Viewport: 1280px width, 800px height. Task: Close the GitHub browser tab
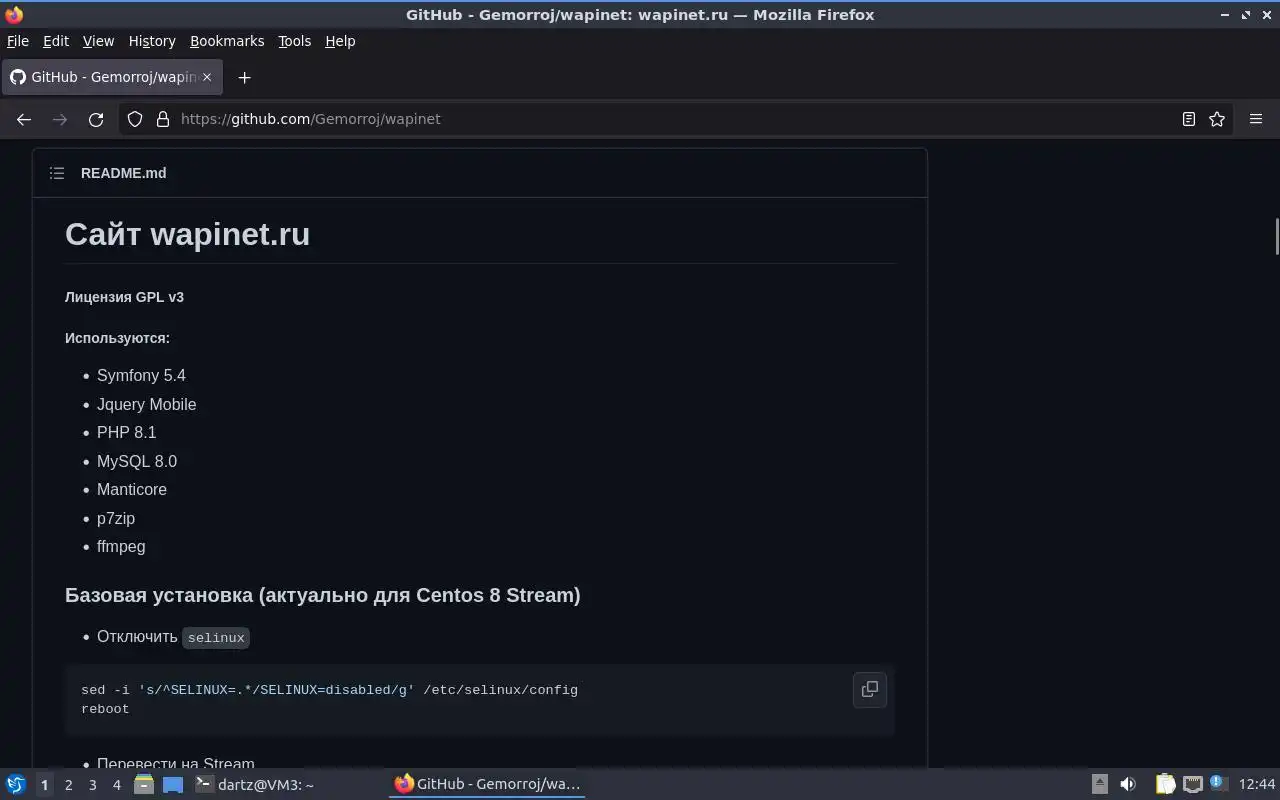tap(207, 77)
